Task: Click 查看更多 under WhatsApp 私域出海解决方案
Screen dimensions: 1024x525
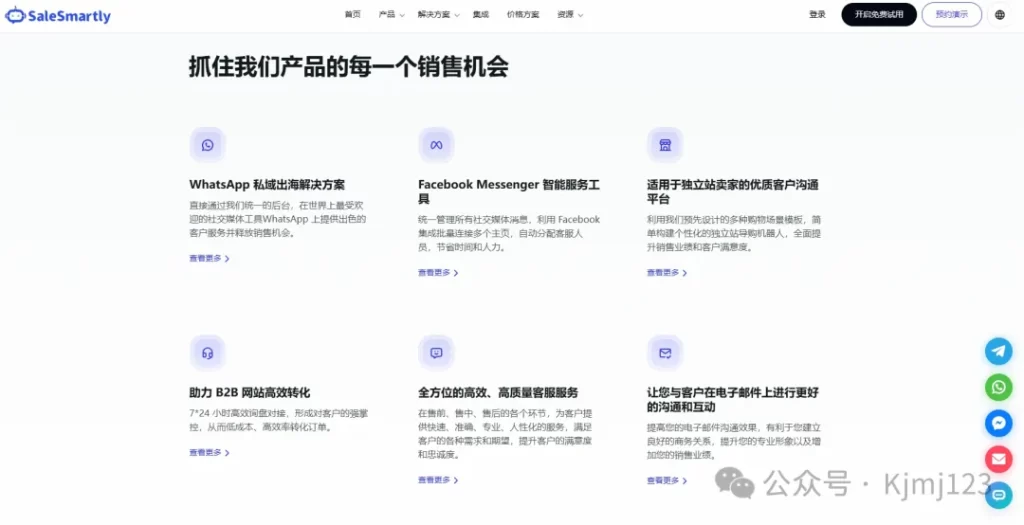Action: 210,259
